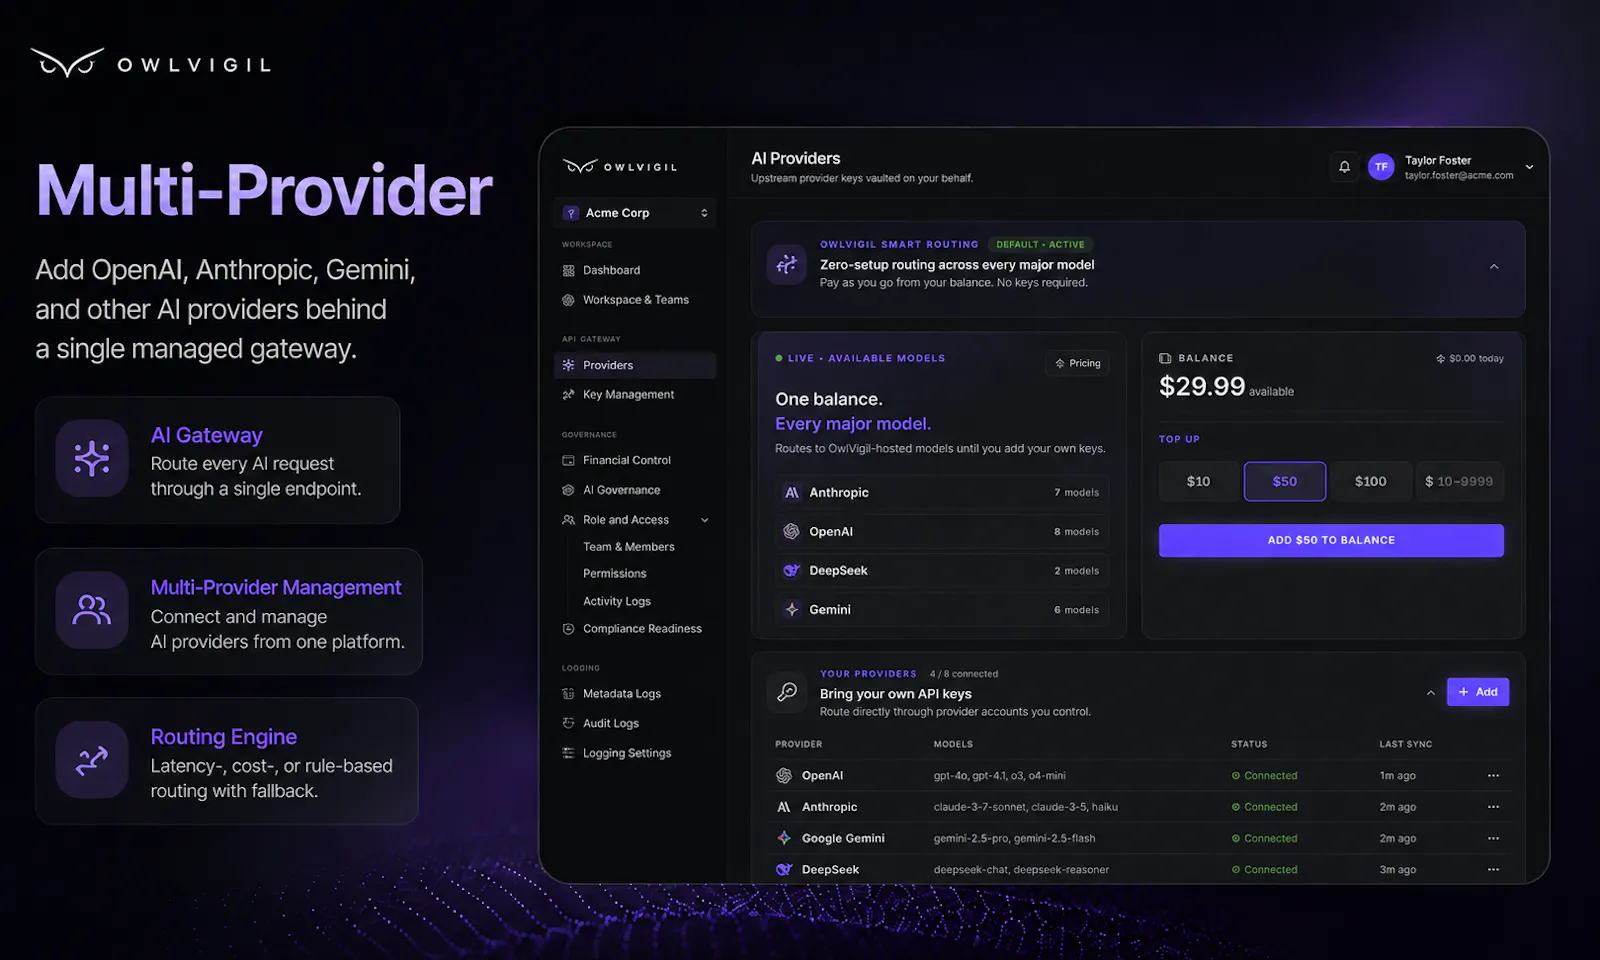Click the Add provider button
The width and height of the screenshot is (1600, 960).
(1478, 692)
